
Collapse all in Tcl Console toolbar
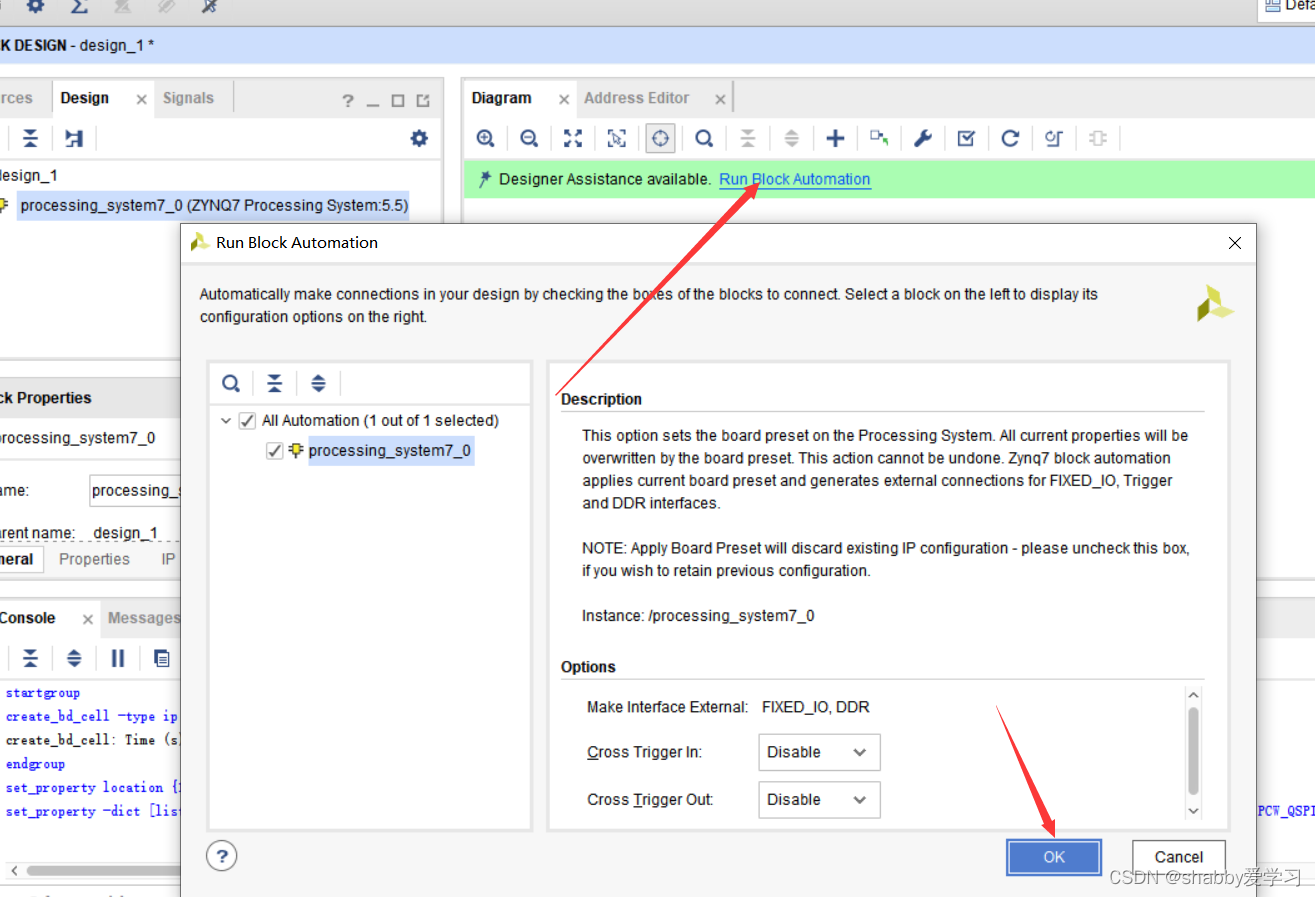coord(31,658)
